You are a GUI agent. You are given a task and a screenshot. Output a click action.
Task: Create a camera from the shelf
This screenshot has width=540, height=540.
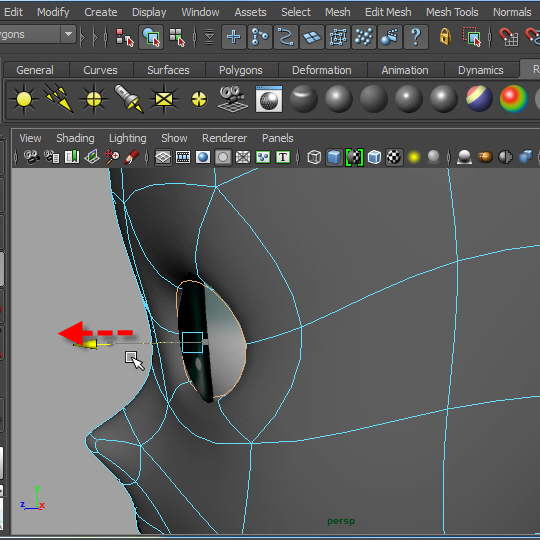pos(233,99)
